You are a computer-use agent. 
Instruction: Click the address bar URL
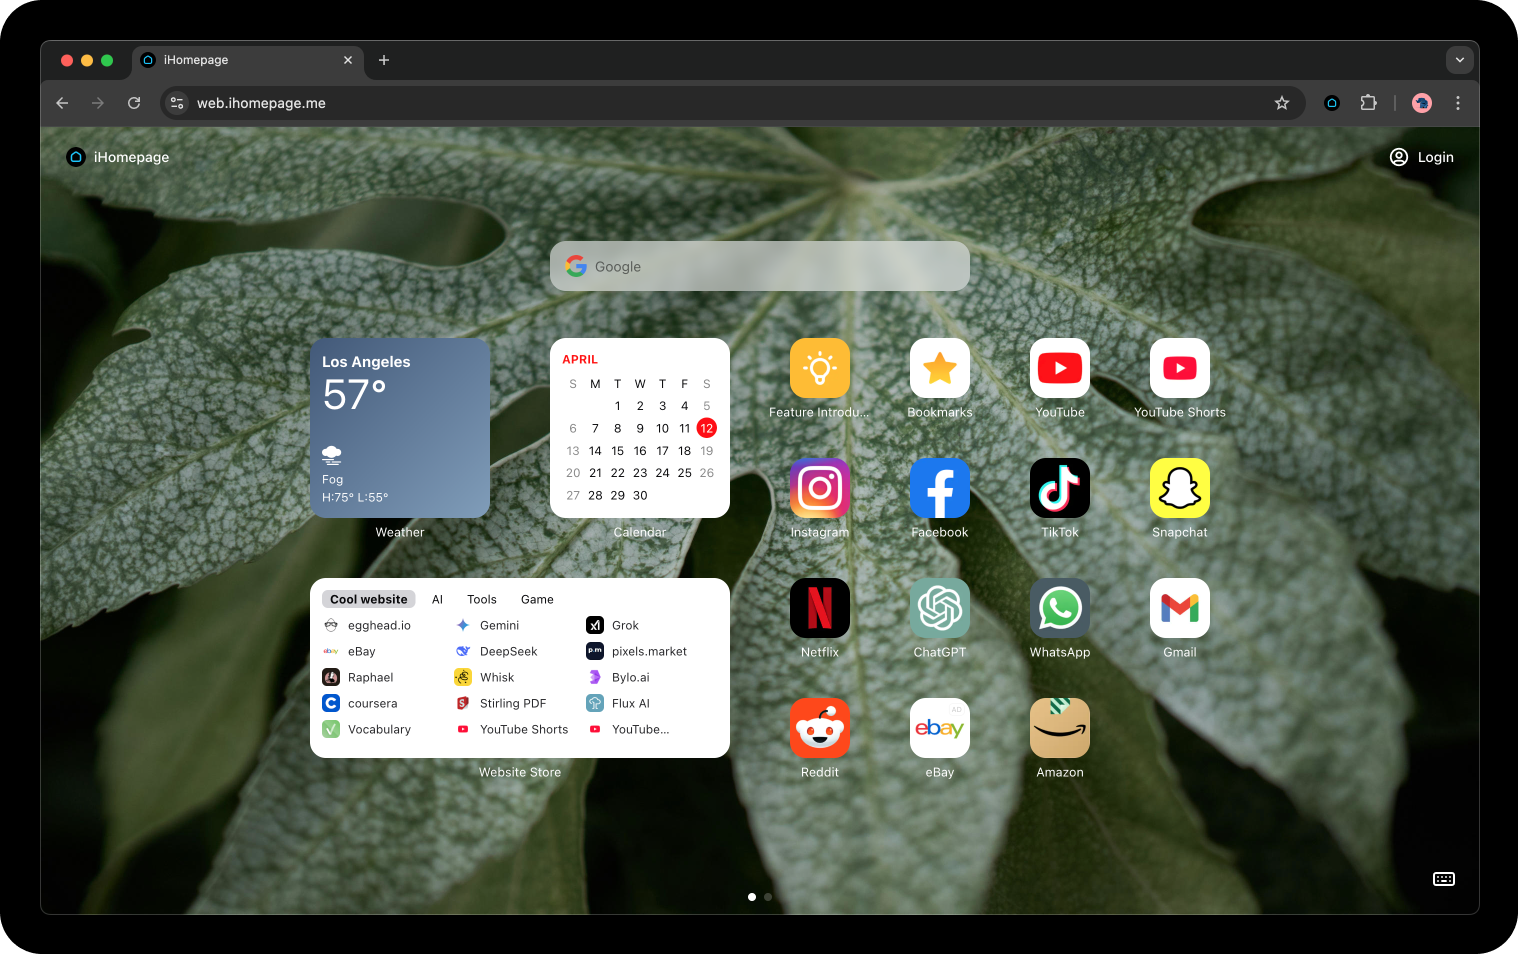tap(261, 103)
